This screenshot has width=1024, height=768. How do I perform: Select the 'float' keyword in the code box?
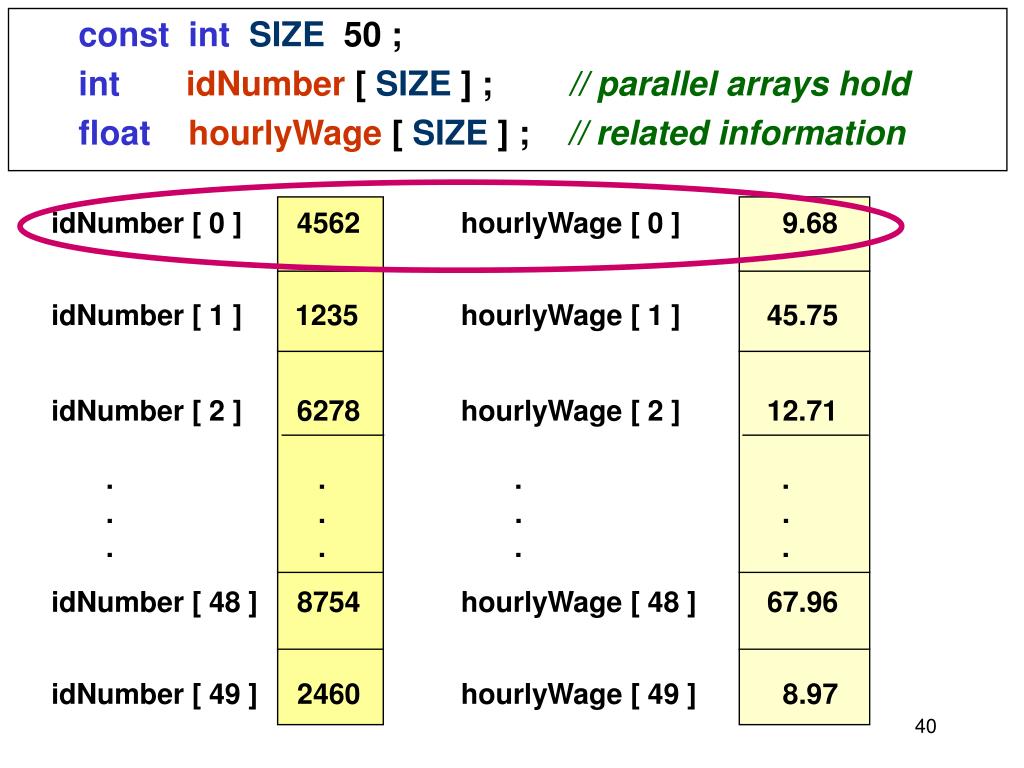[114, 133]
